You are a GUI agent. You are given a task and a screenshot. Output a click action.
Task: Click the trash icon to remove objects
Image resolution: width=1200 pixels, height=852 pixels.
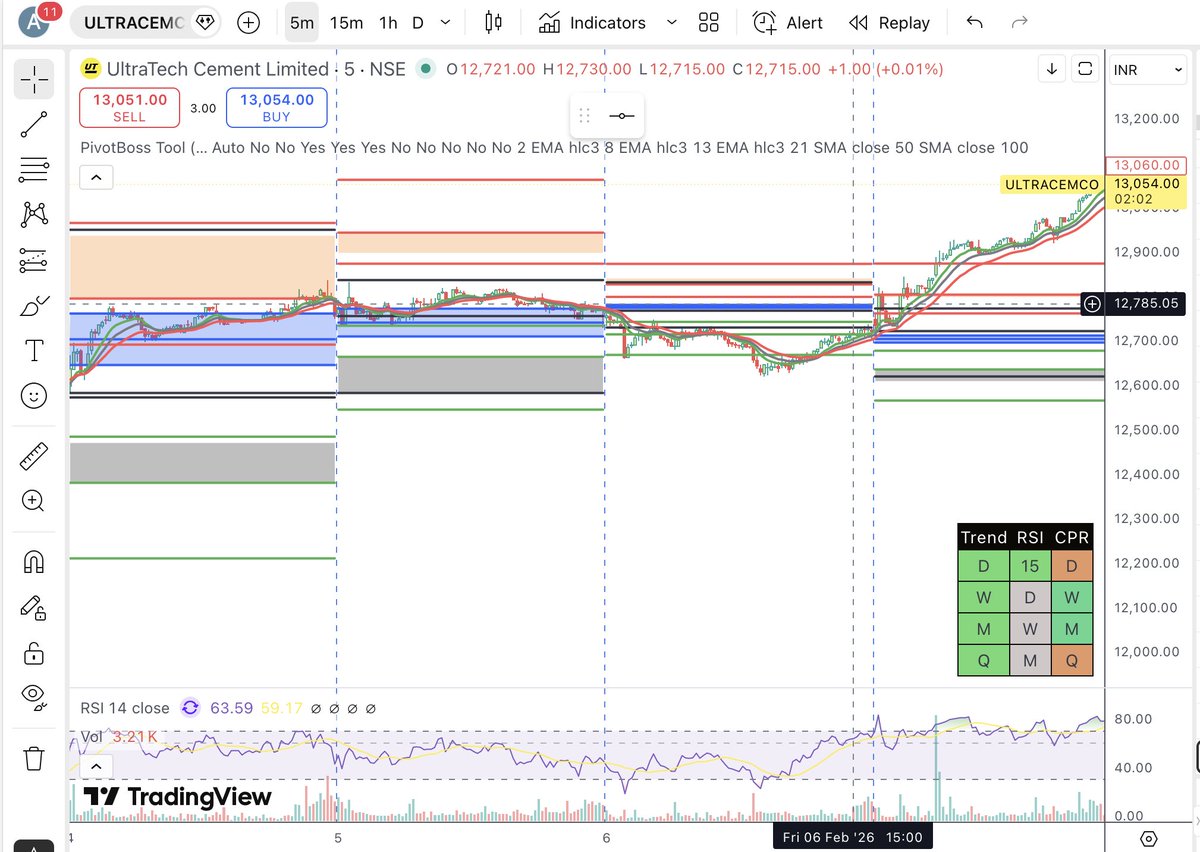pyautogui.click(x=34, y=758)
